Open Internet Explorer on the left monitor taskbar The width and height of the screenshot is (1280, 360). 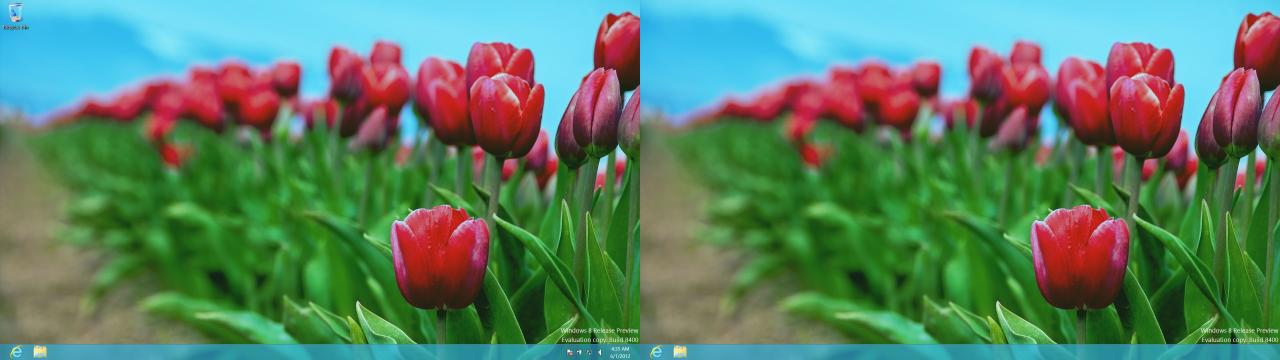click(15, 352)
